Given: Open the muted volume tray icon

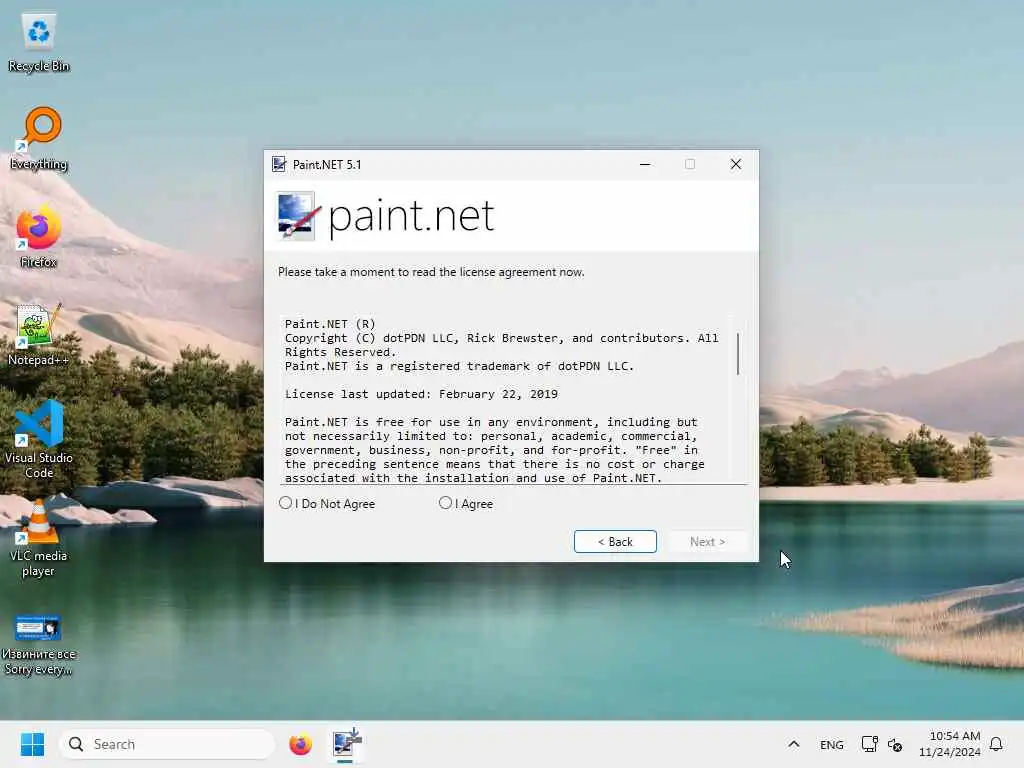Looking at the screenshot, I should (895, 744).
